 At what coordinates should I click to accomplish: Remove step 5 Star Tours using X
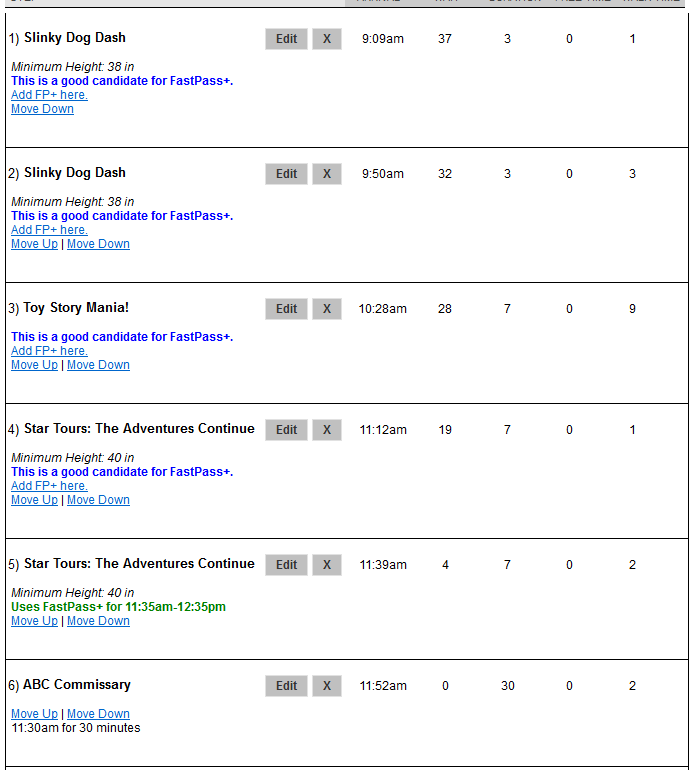327,565
